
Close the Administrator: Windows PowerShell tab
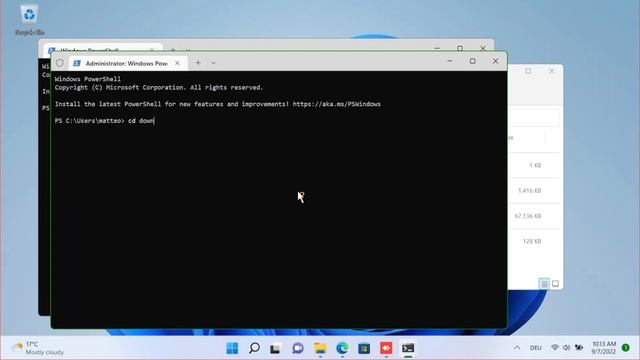[177, 63]
